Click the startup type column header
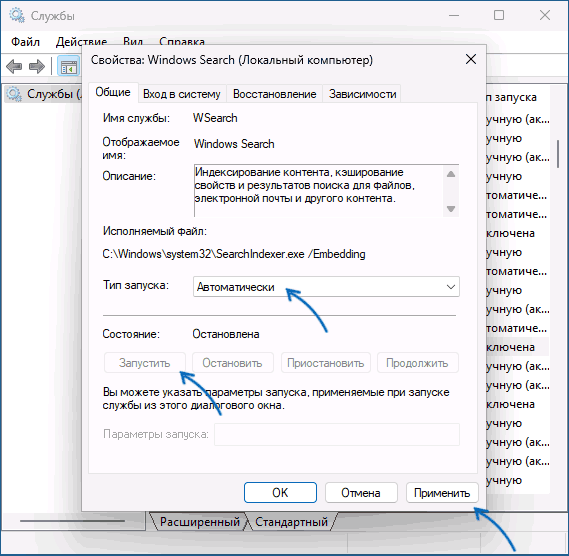Viewport: 569px width, 556px height. point(512,97)
